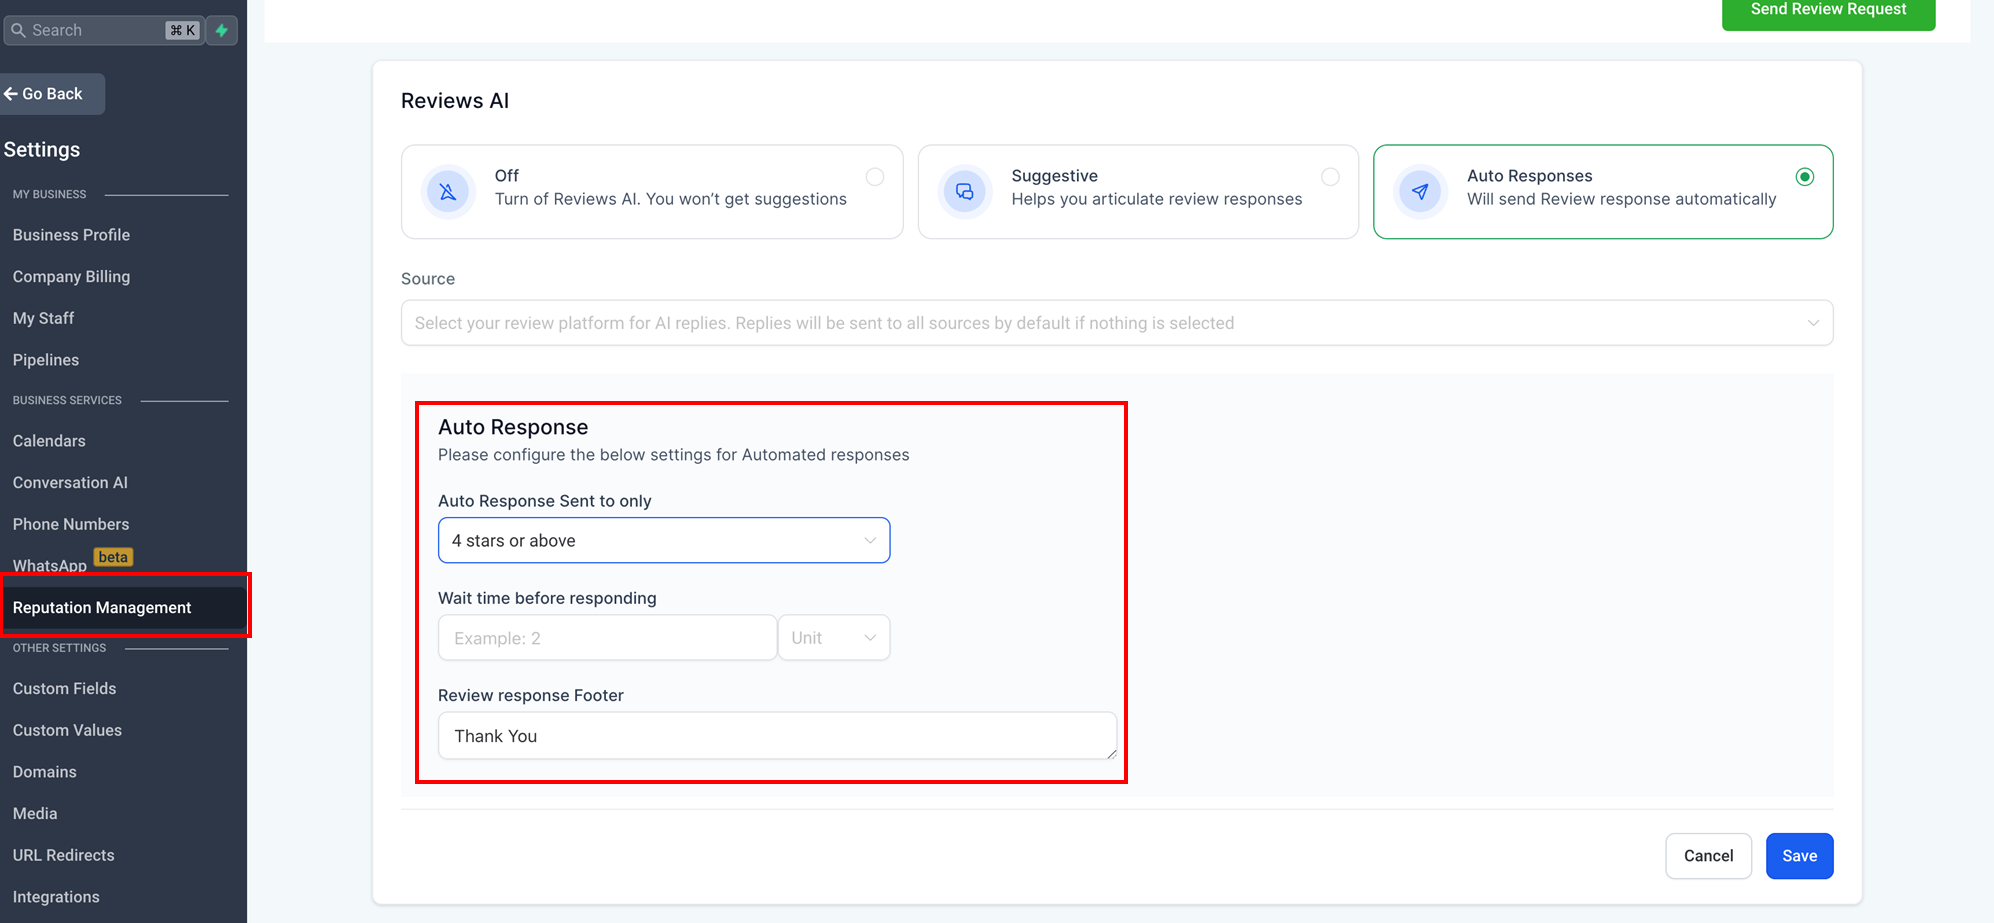The width and height of the screenshot is (1994, 923).
Task: Click the Auto Responses paper plane icon
Action: (x=1420, y=191)
